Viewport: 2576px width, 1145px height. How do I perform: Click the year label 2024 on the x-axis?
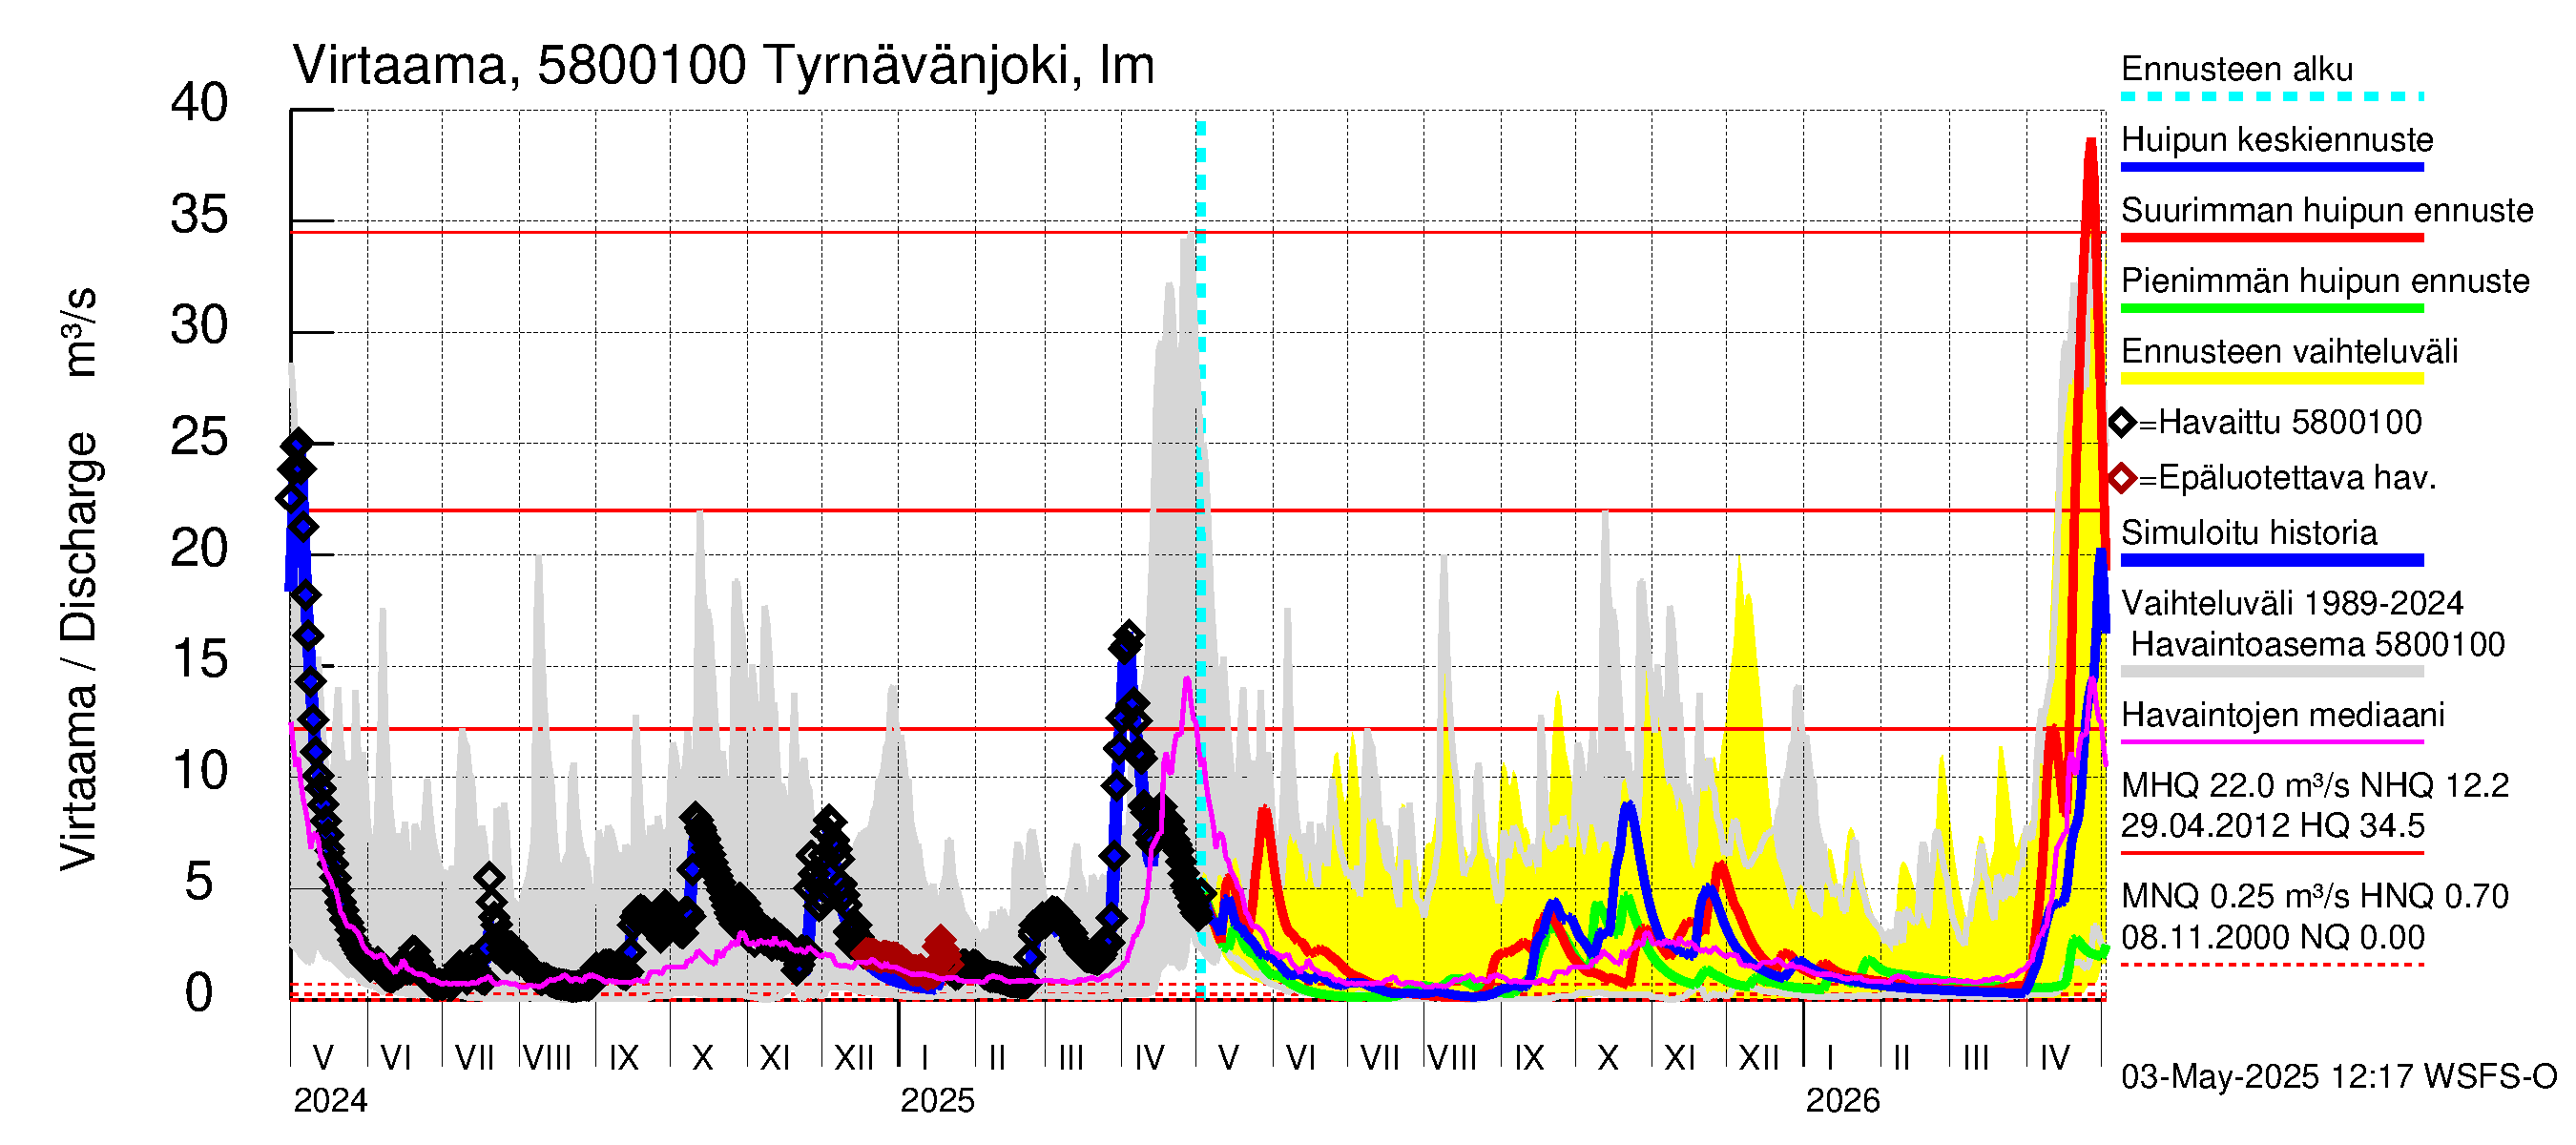coord(330,1101)
